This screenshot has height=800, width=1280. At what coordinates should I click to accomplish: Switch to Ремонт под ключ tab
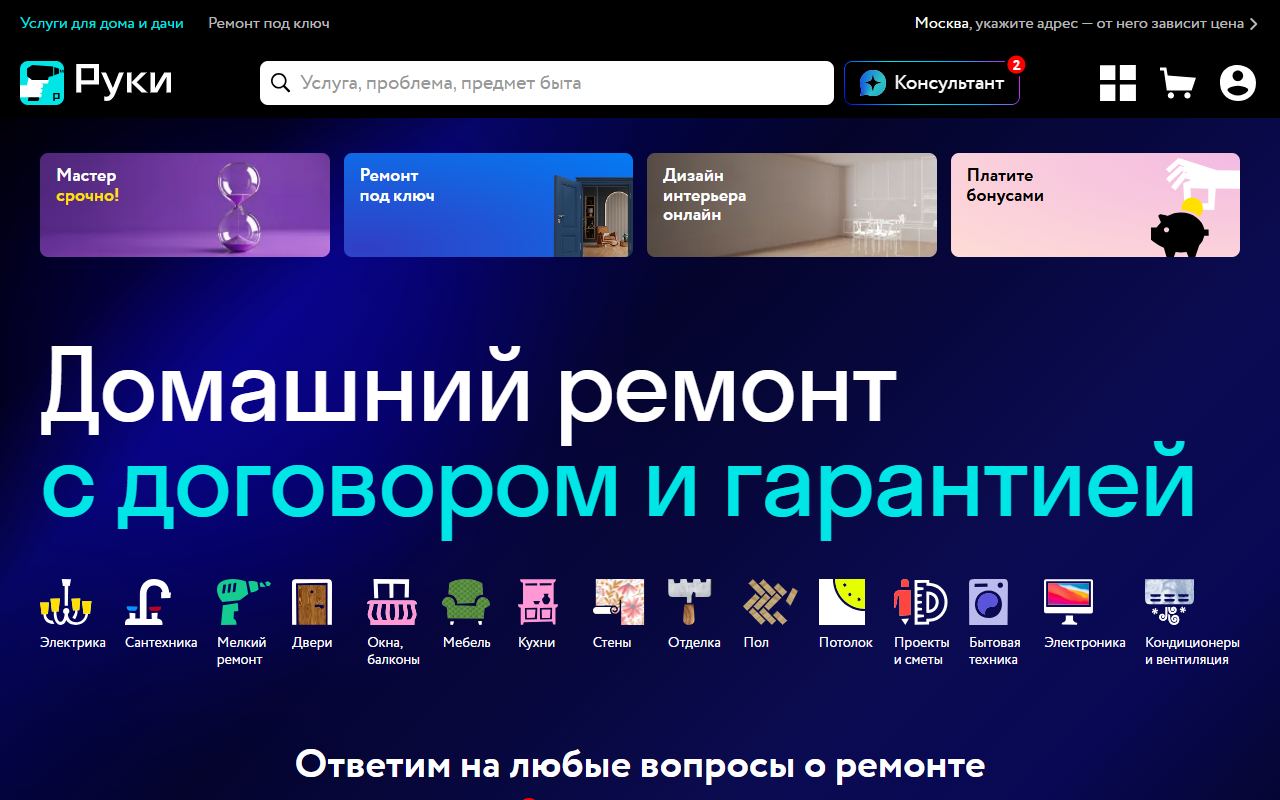pyautogui.click(x=269, y=23)
